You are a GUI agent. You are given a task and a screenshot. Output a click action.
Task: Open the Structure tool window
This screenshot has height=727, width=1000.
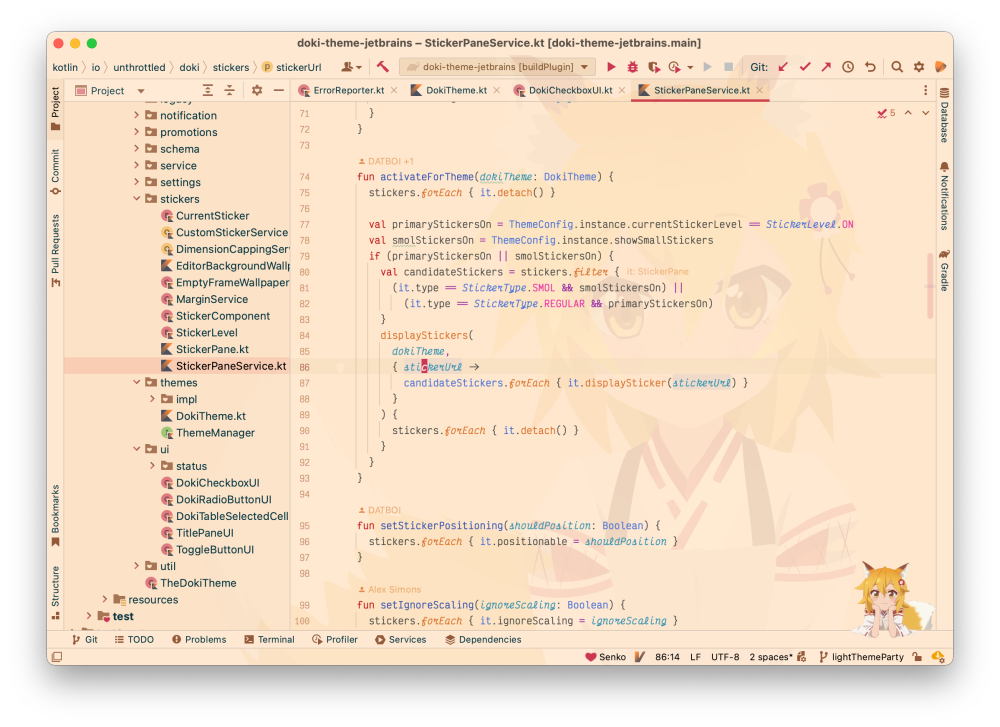[55, 592]
